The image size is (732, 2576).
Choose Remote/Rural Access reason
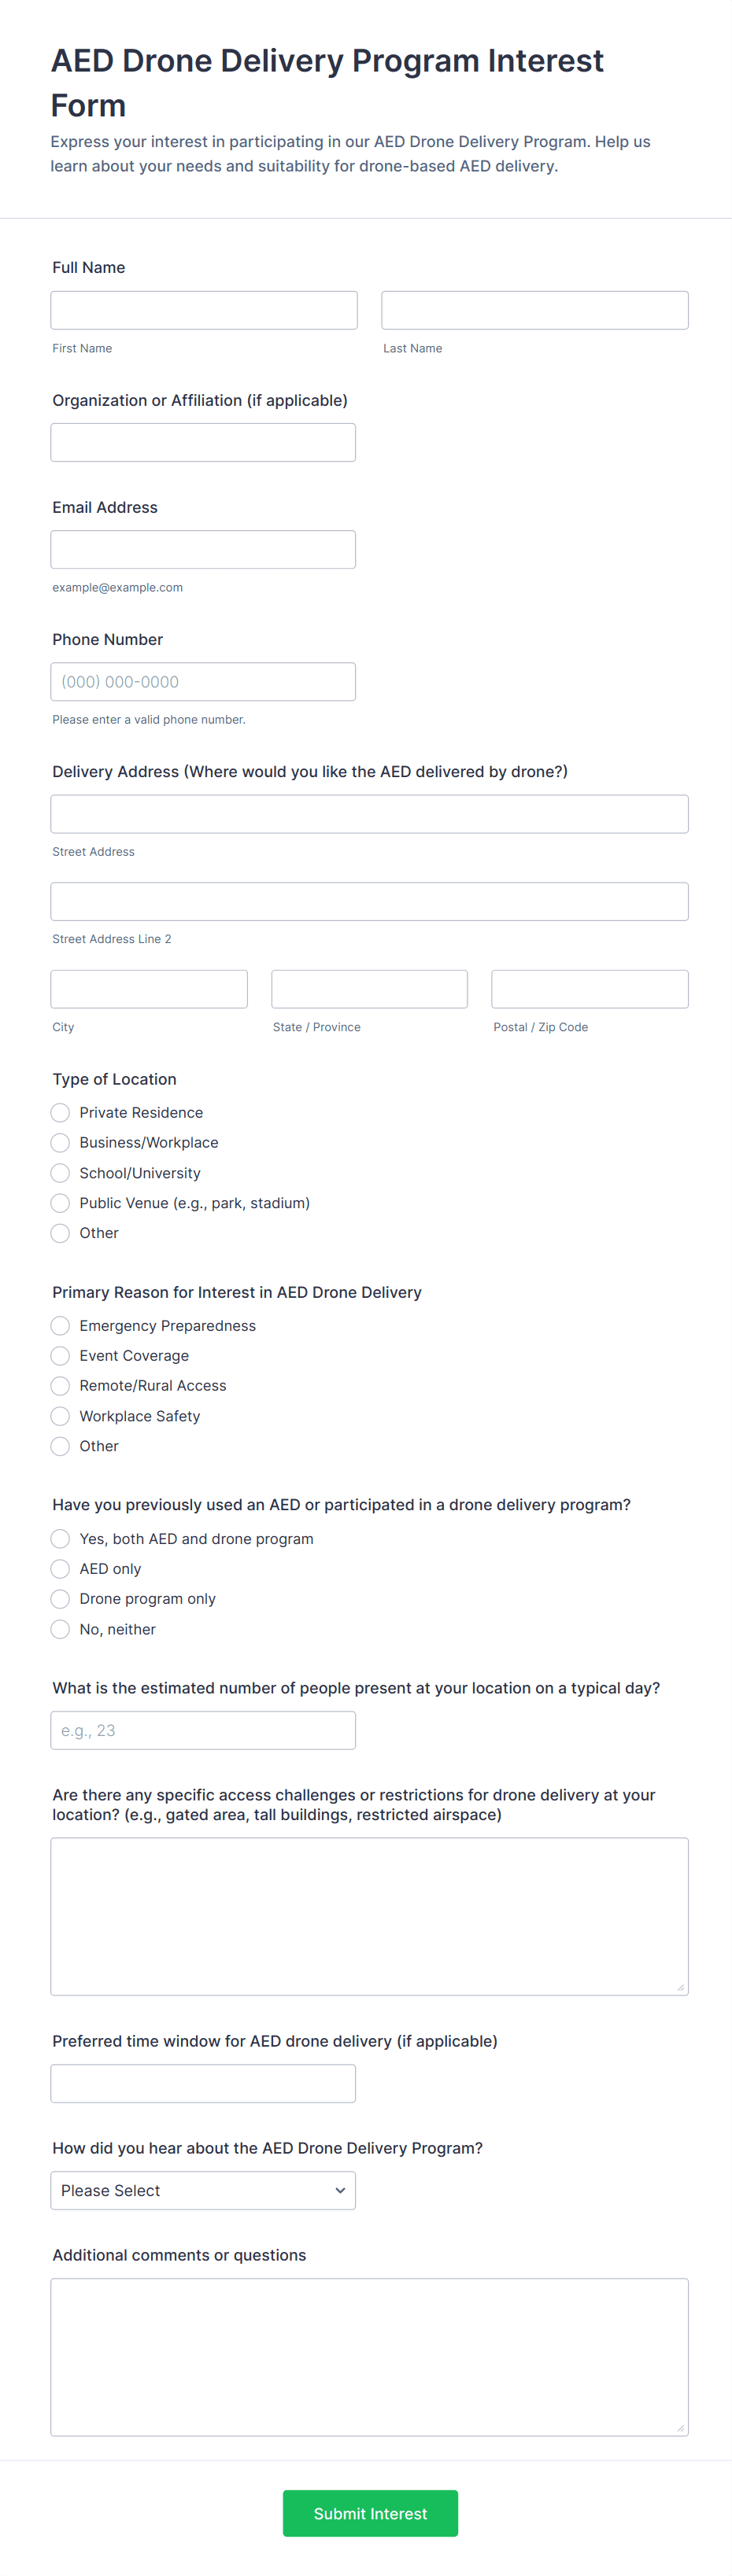click(x=60, y=1385)
